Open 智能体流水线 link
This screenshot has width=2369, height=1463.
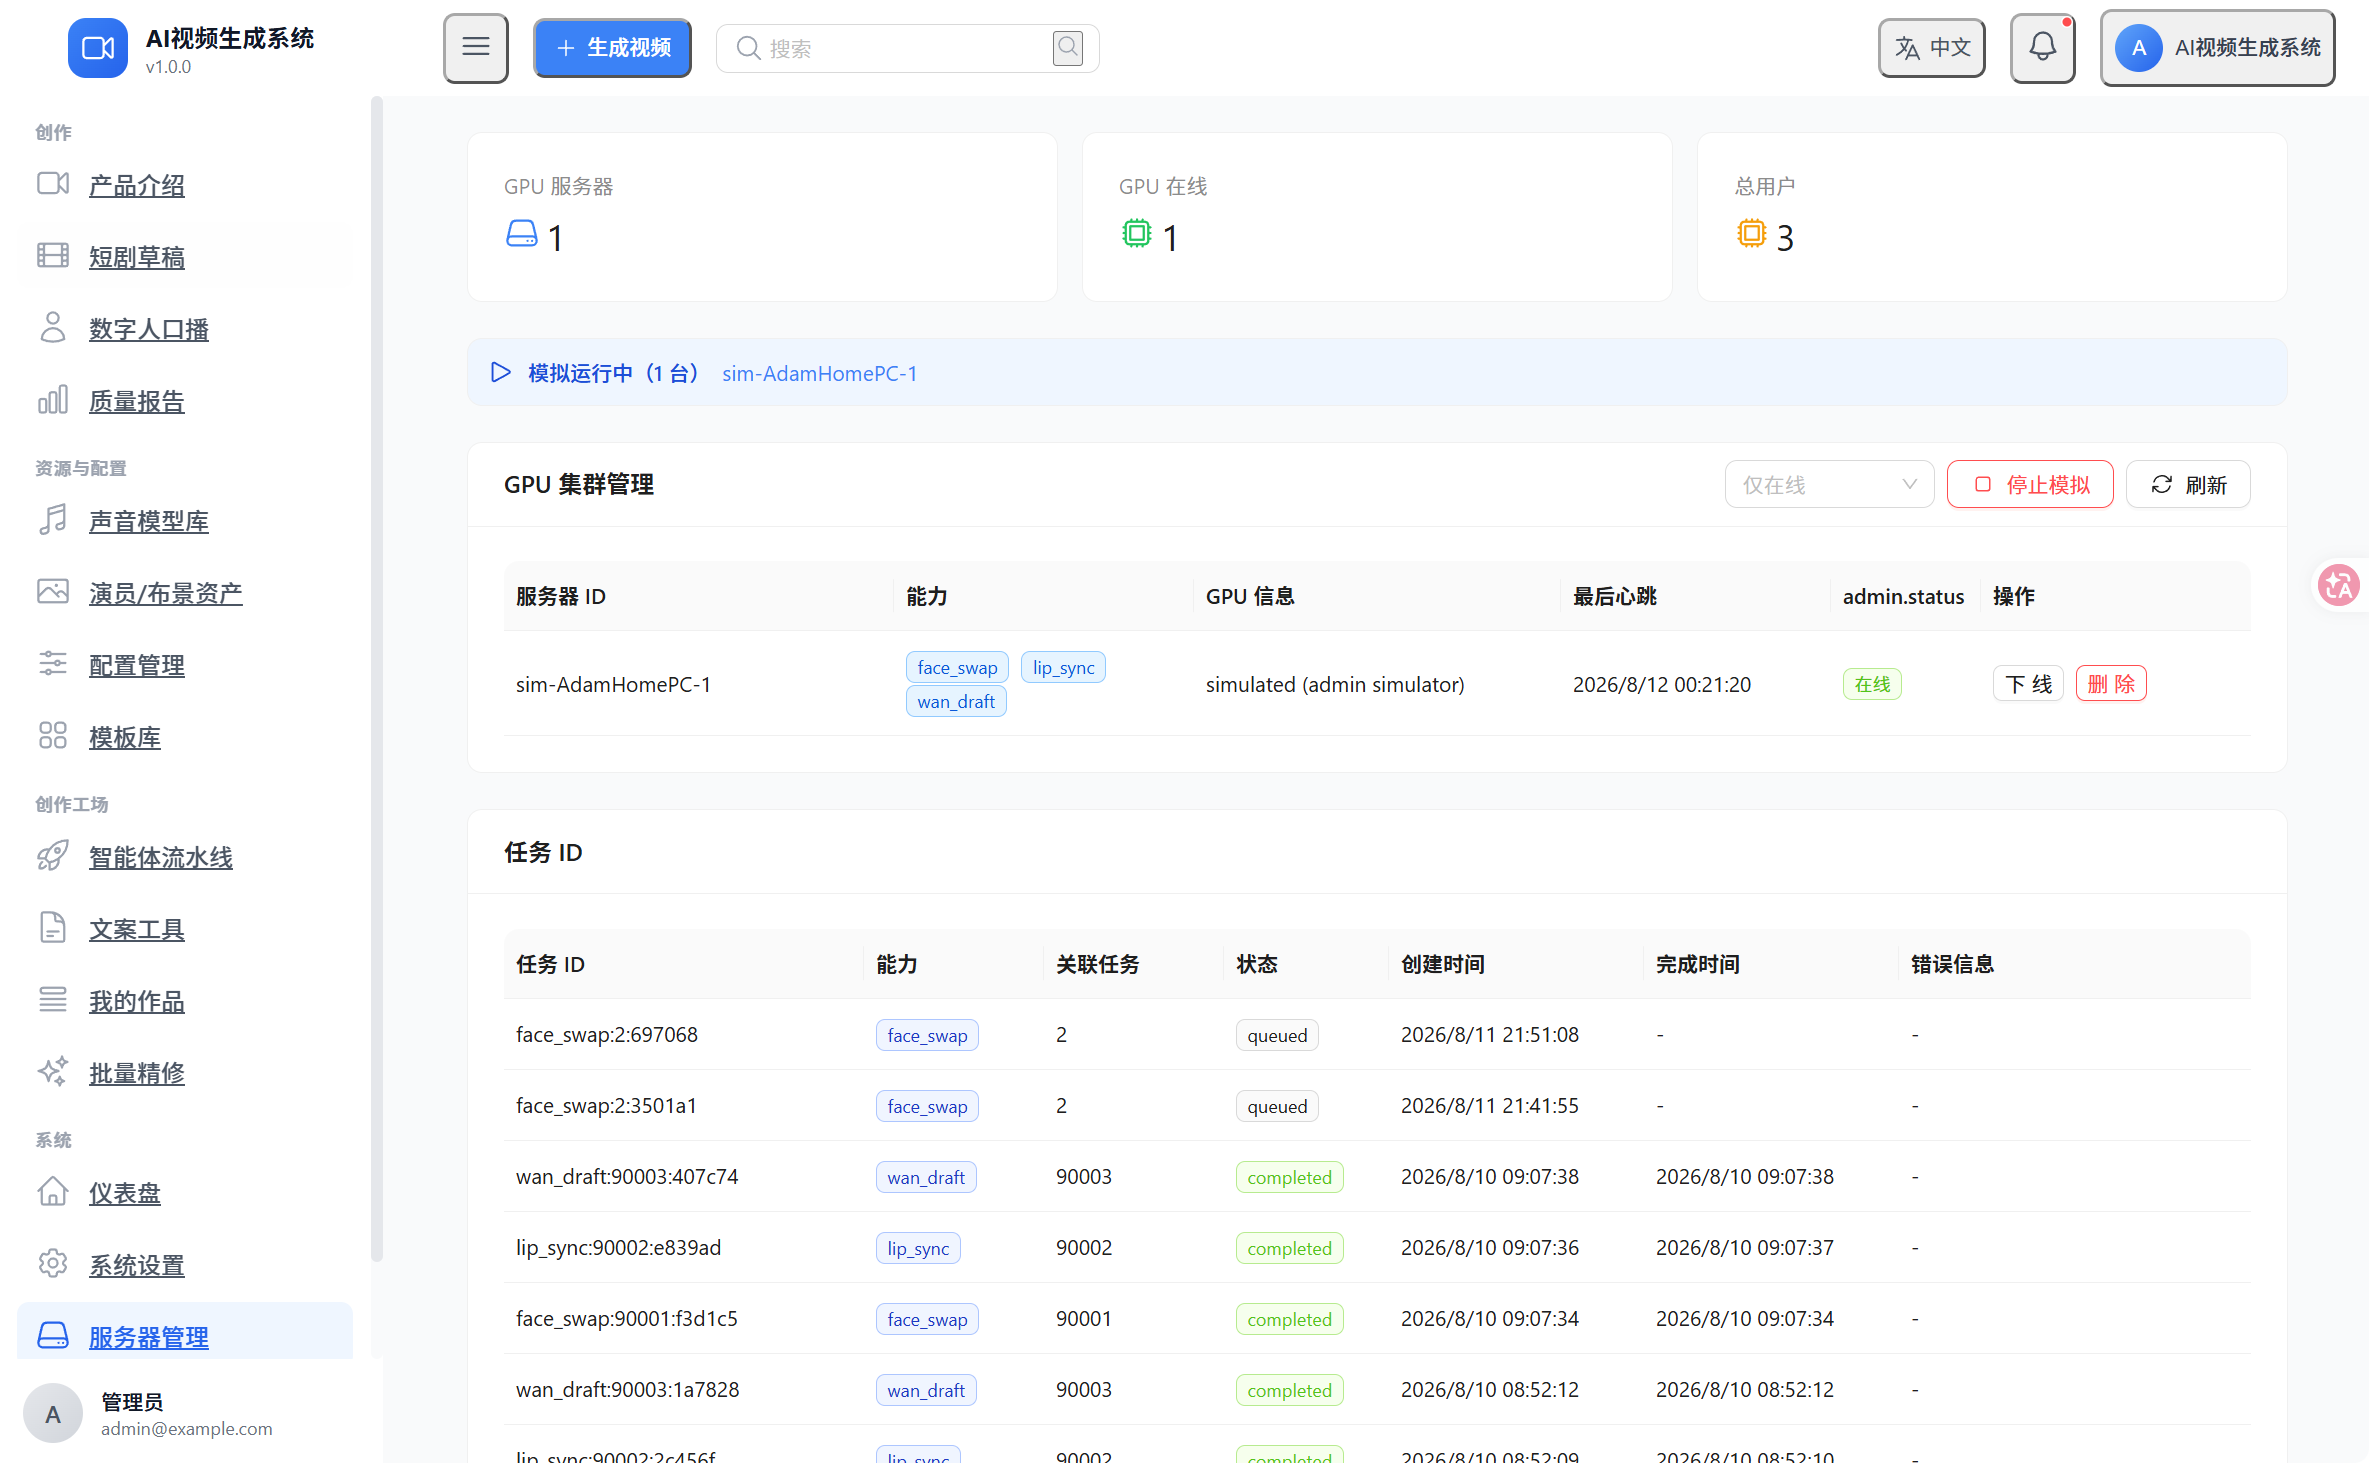click(x=161, y=858)
